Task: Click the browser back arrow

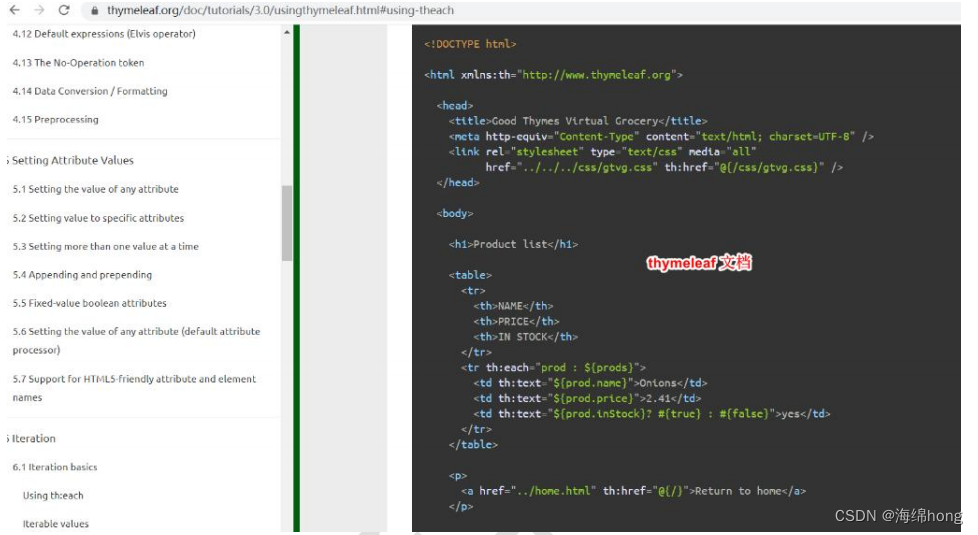Action: click(x=14, y=10)
